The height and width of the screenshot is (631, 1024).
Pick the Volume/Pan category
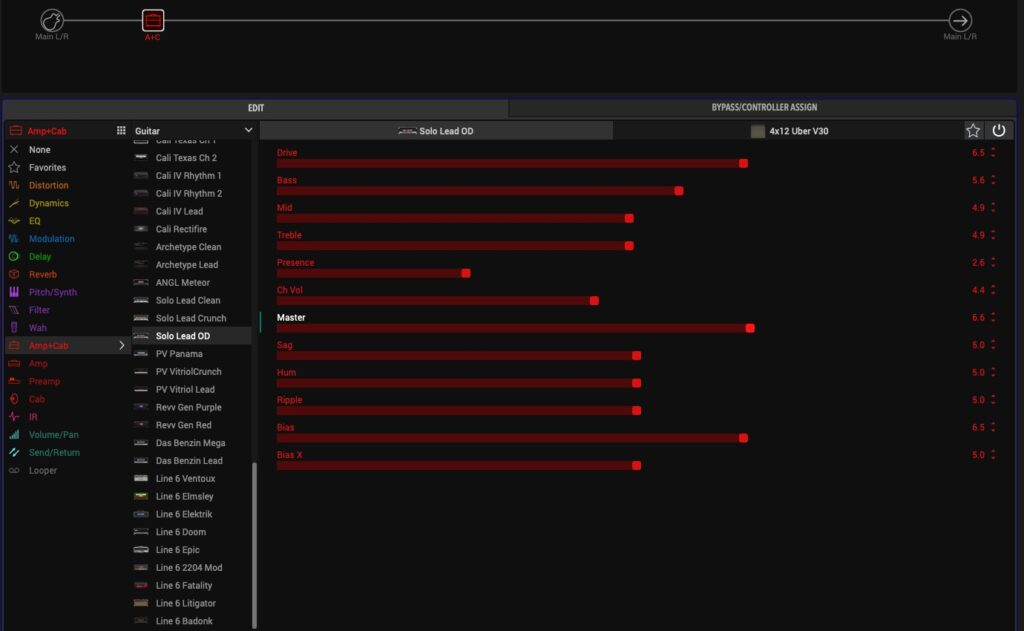[54, 435]
